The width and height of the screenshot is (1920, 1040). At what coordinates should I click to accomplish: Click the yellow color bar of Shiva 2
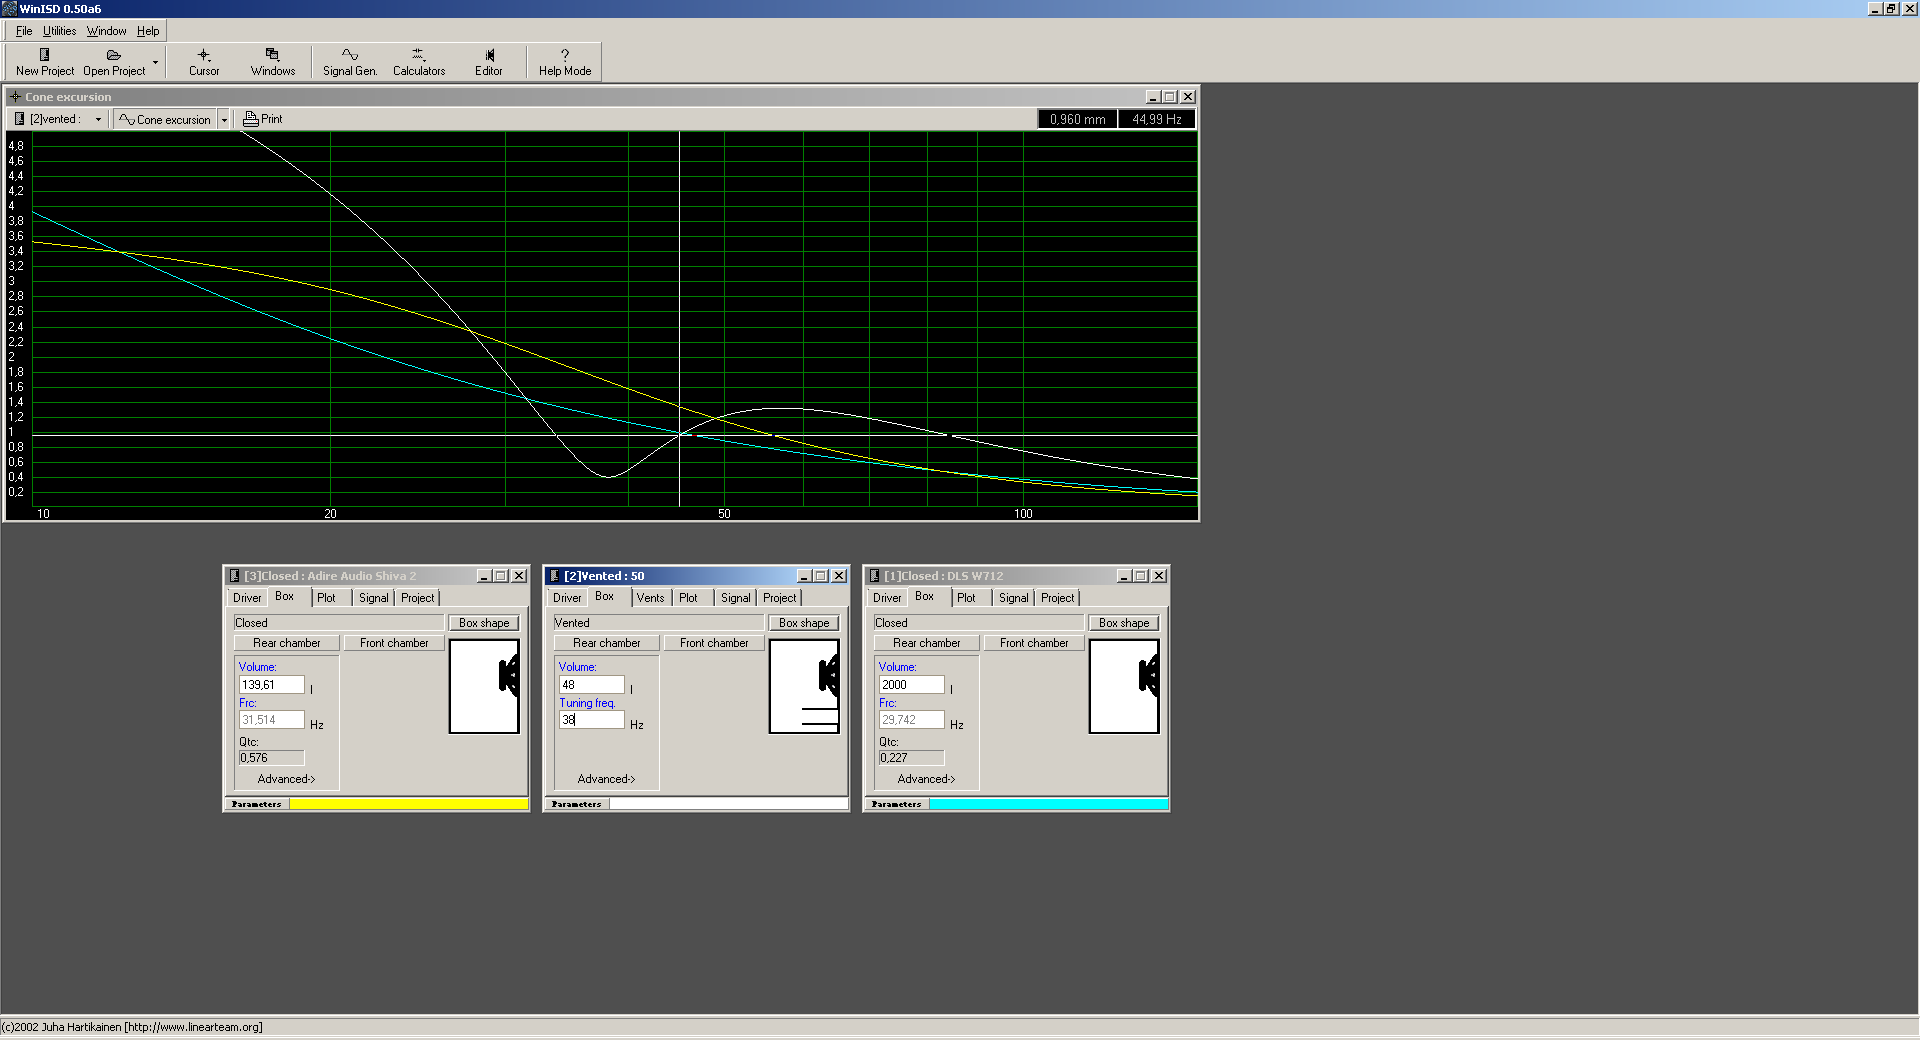click(x=408, y=804)
